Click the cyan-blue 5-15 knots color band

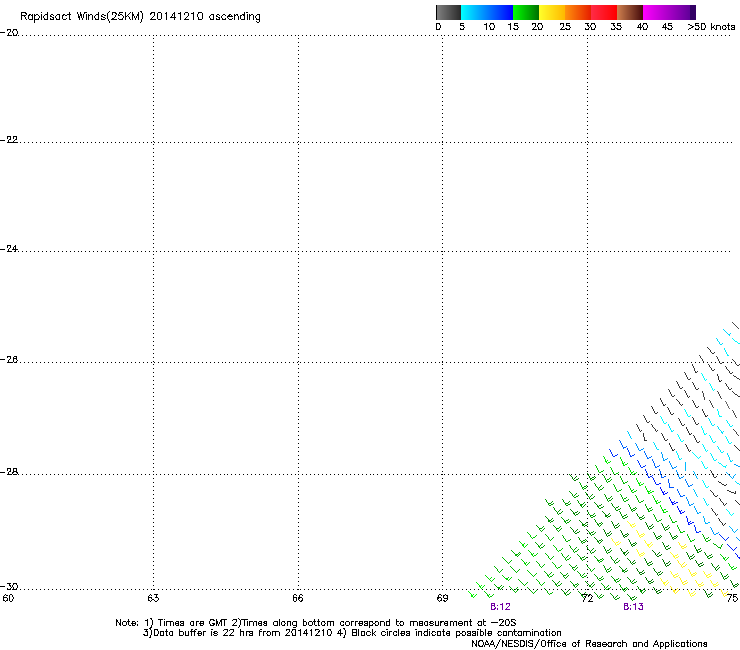[x=487, y=12]
